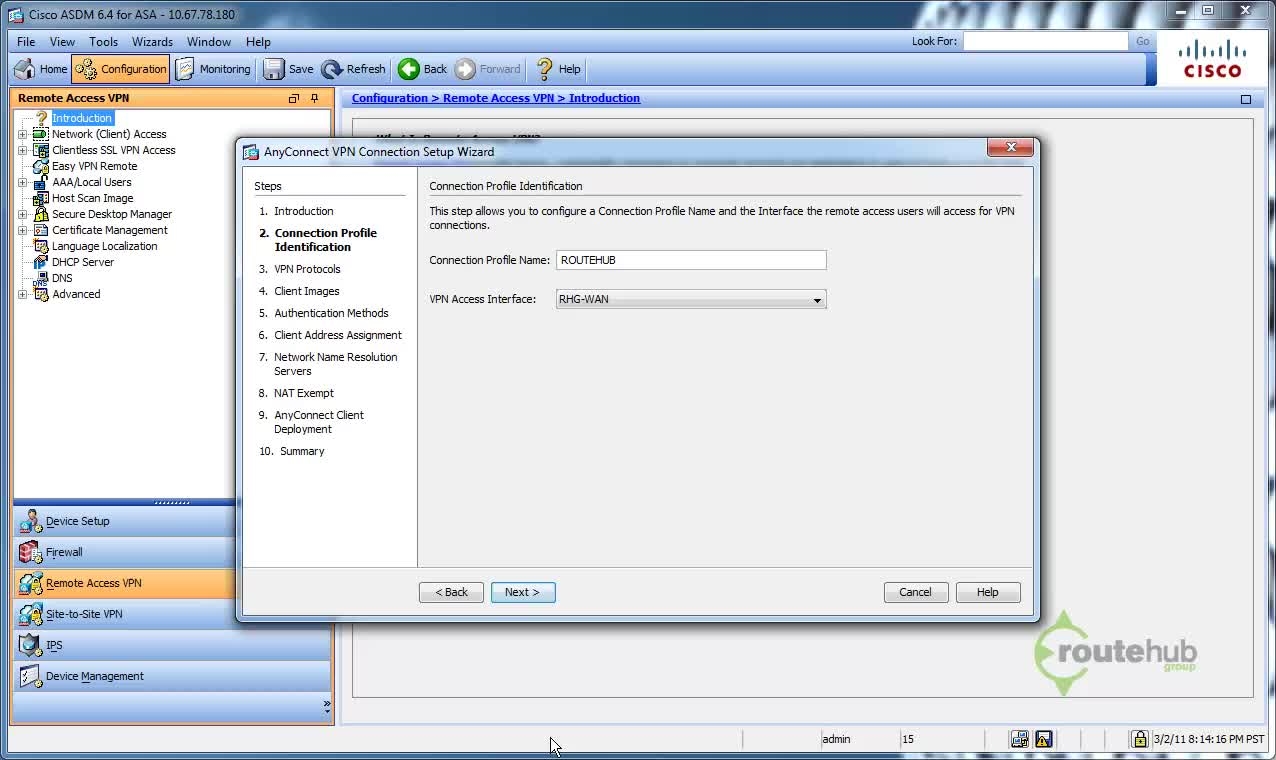Click the Configuration toolbar button
This screenshot has width=1276, height=760.
(121, 69)
